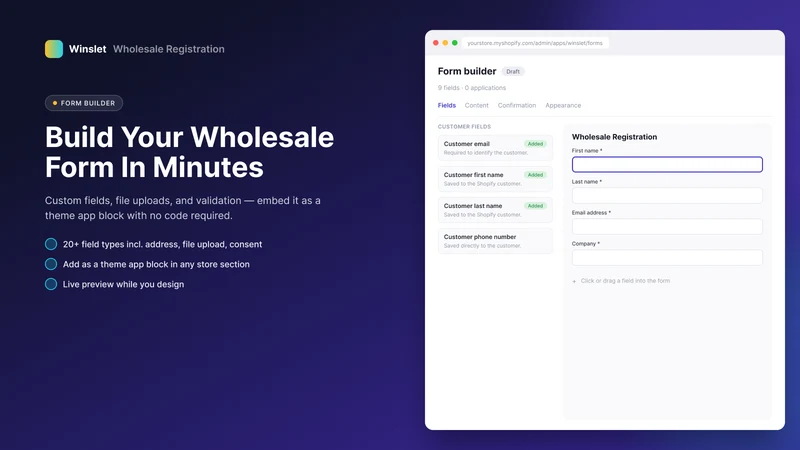The width and height of the screenshot is (800, 450).
Task: Click the 'Live preview while you design' text
Action: (x=123, y=284)
